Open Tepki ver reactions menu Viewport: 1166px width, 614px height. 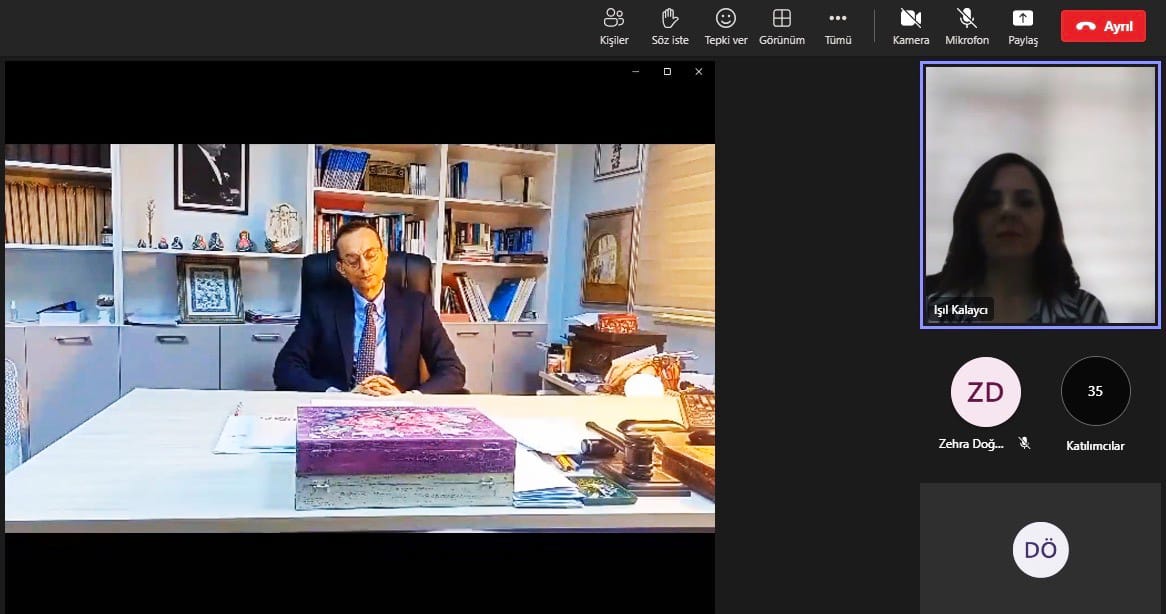[726, 26]
